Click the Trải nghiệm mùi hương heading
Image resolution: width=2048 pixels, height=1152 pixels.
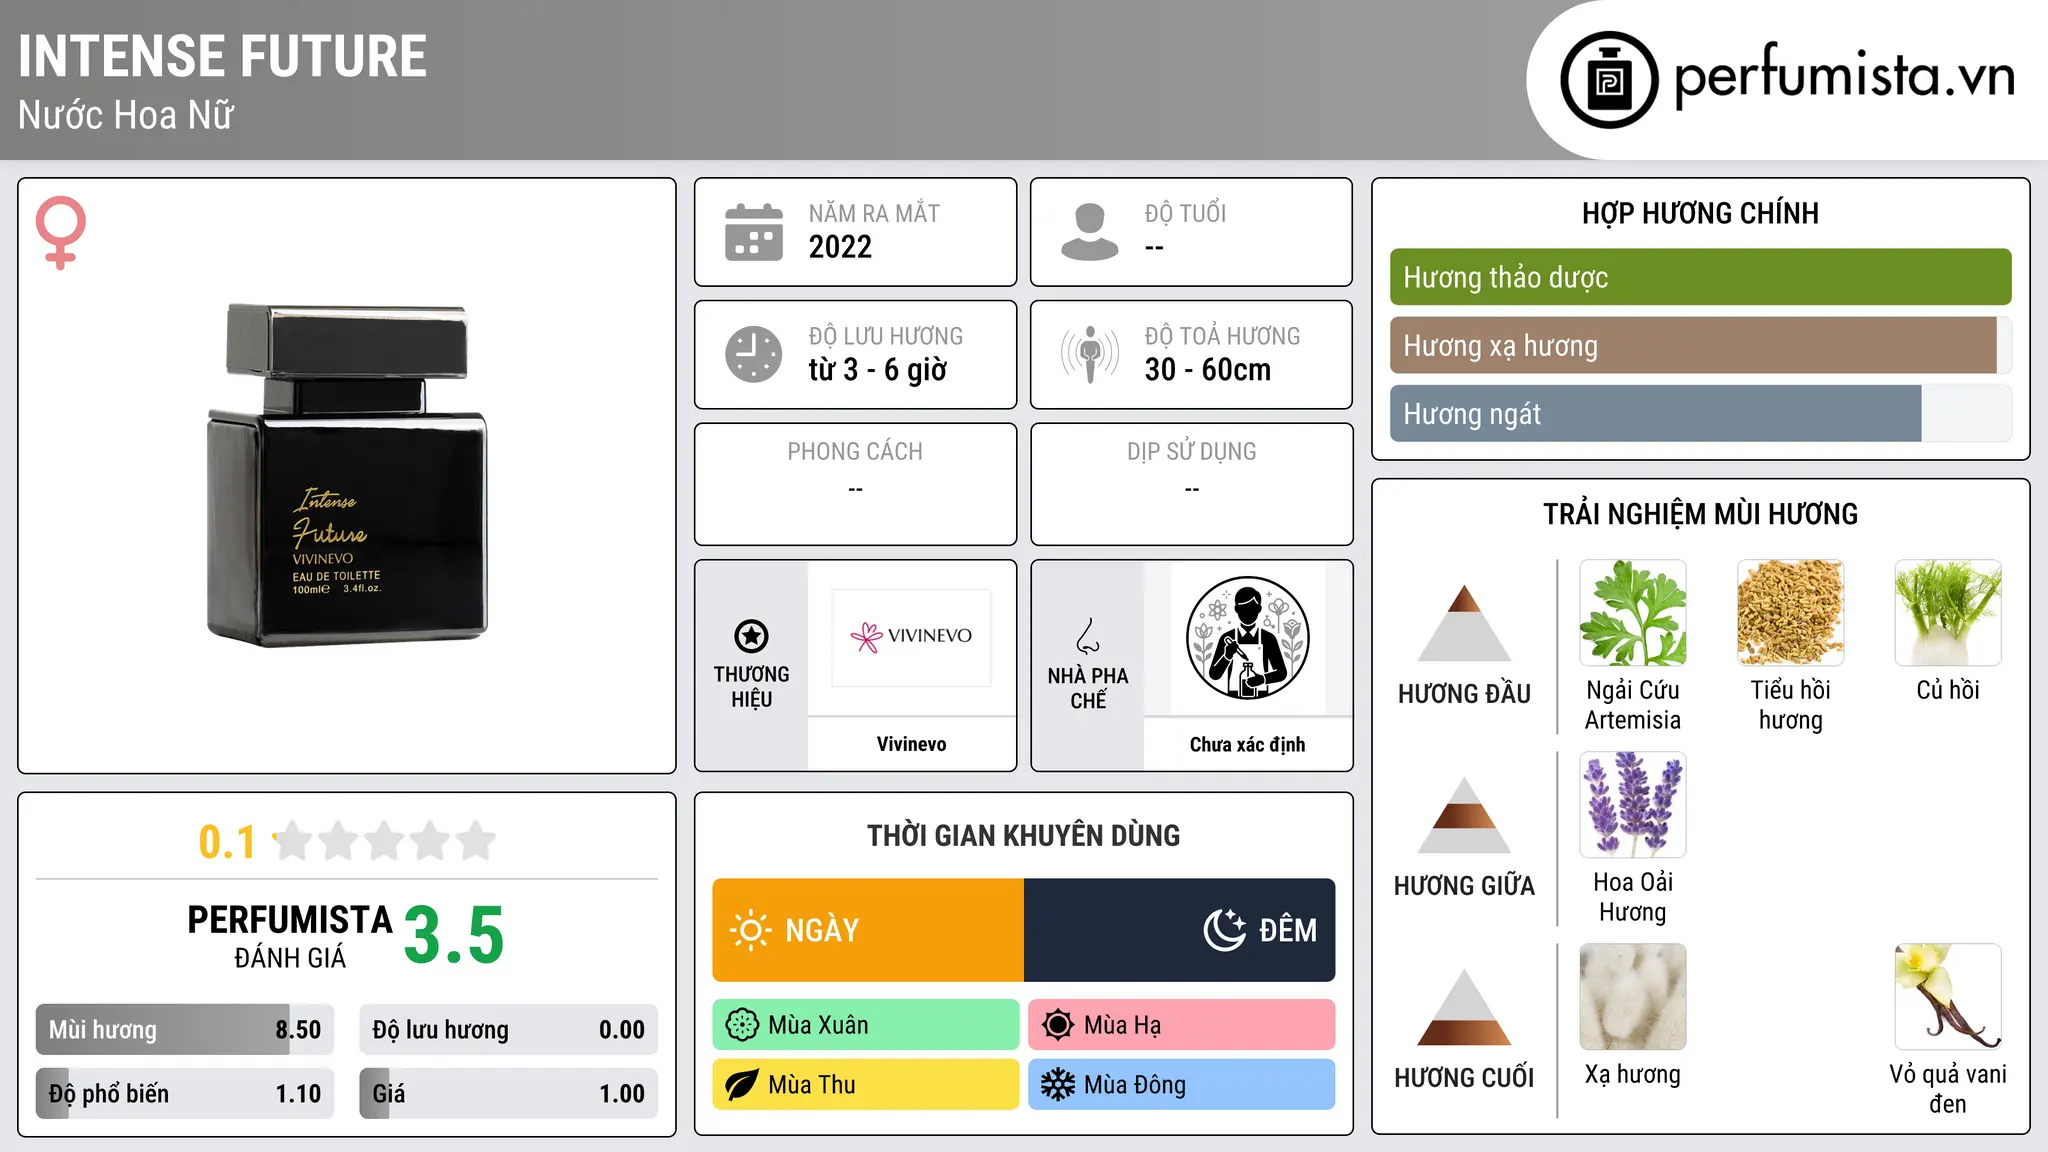(x=1700, y=514)
